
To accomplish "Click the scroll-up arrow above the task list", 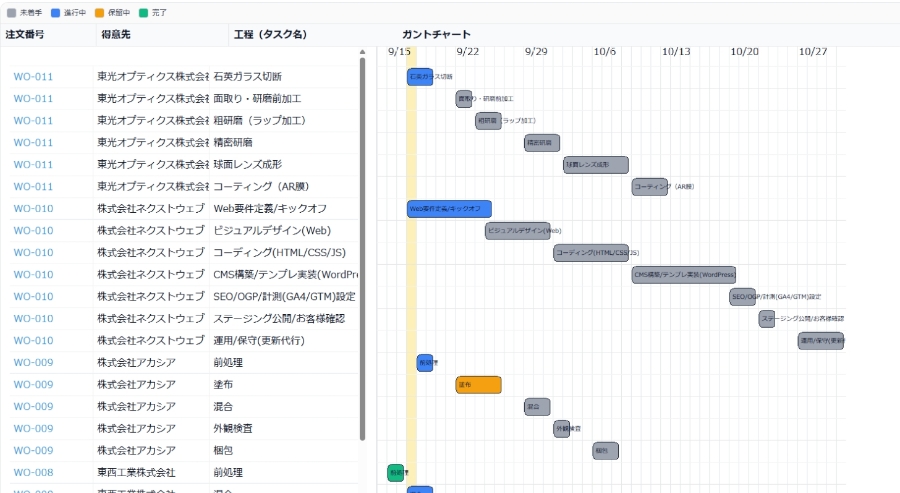I will (362, 50).
